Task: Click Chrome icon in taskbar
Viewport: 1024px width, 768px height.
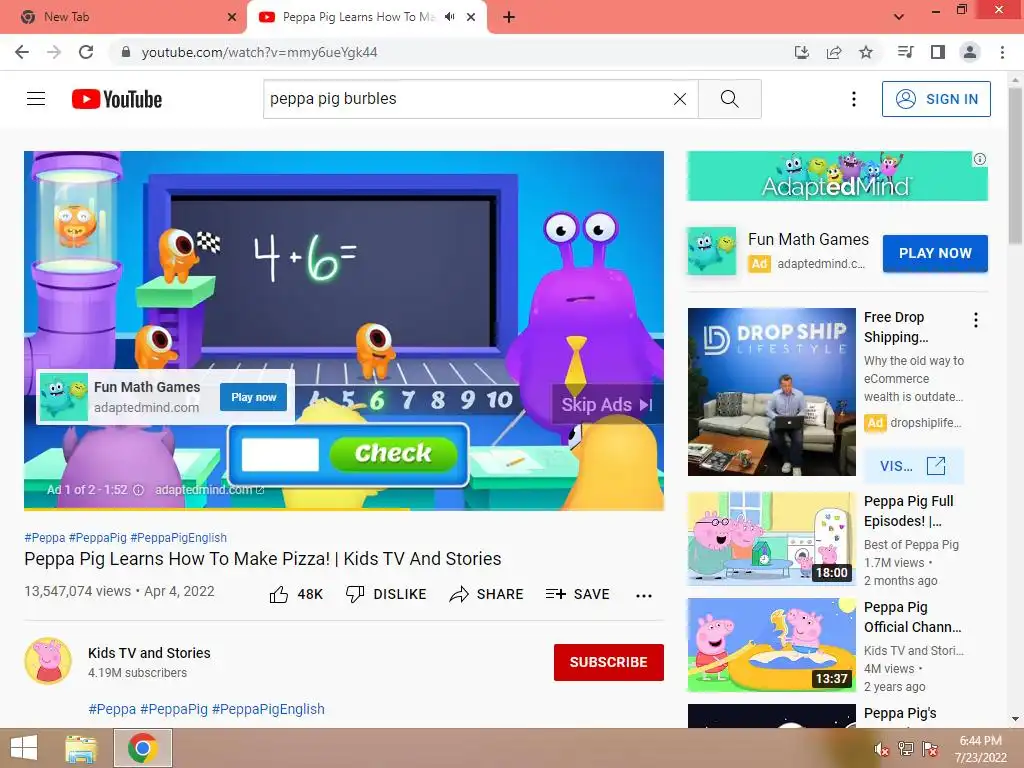Action: (143, 748)
